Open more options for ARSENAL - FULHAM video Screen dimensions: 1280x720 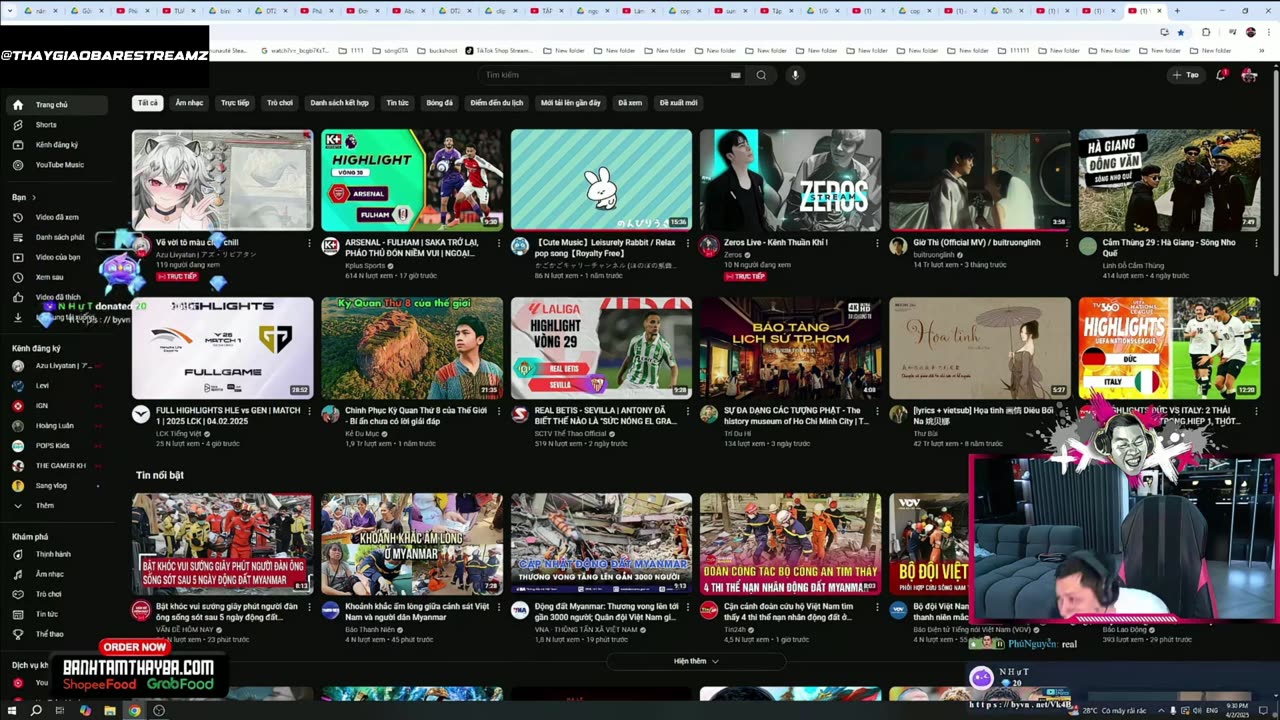tap(499, 243)
